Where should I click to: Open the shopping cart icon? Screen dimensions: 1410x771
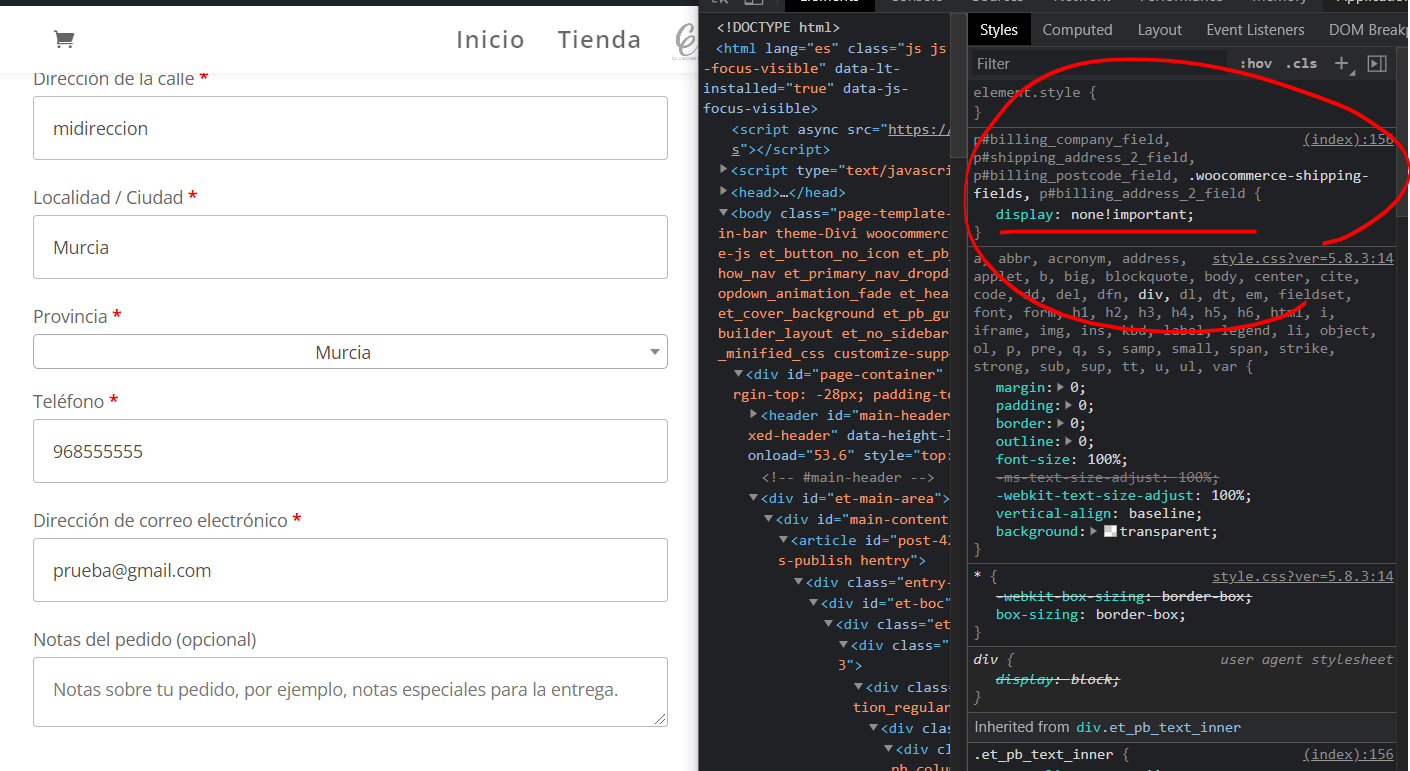(64, 39)
